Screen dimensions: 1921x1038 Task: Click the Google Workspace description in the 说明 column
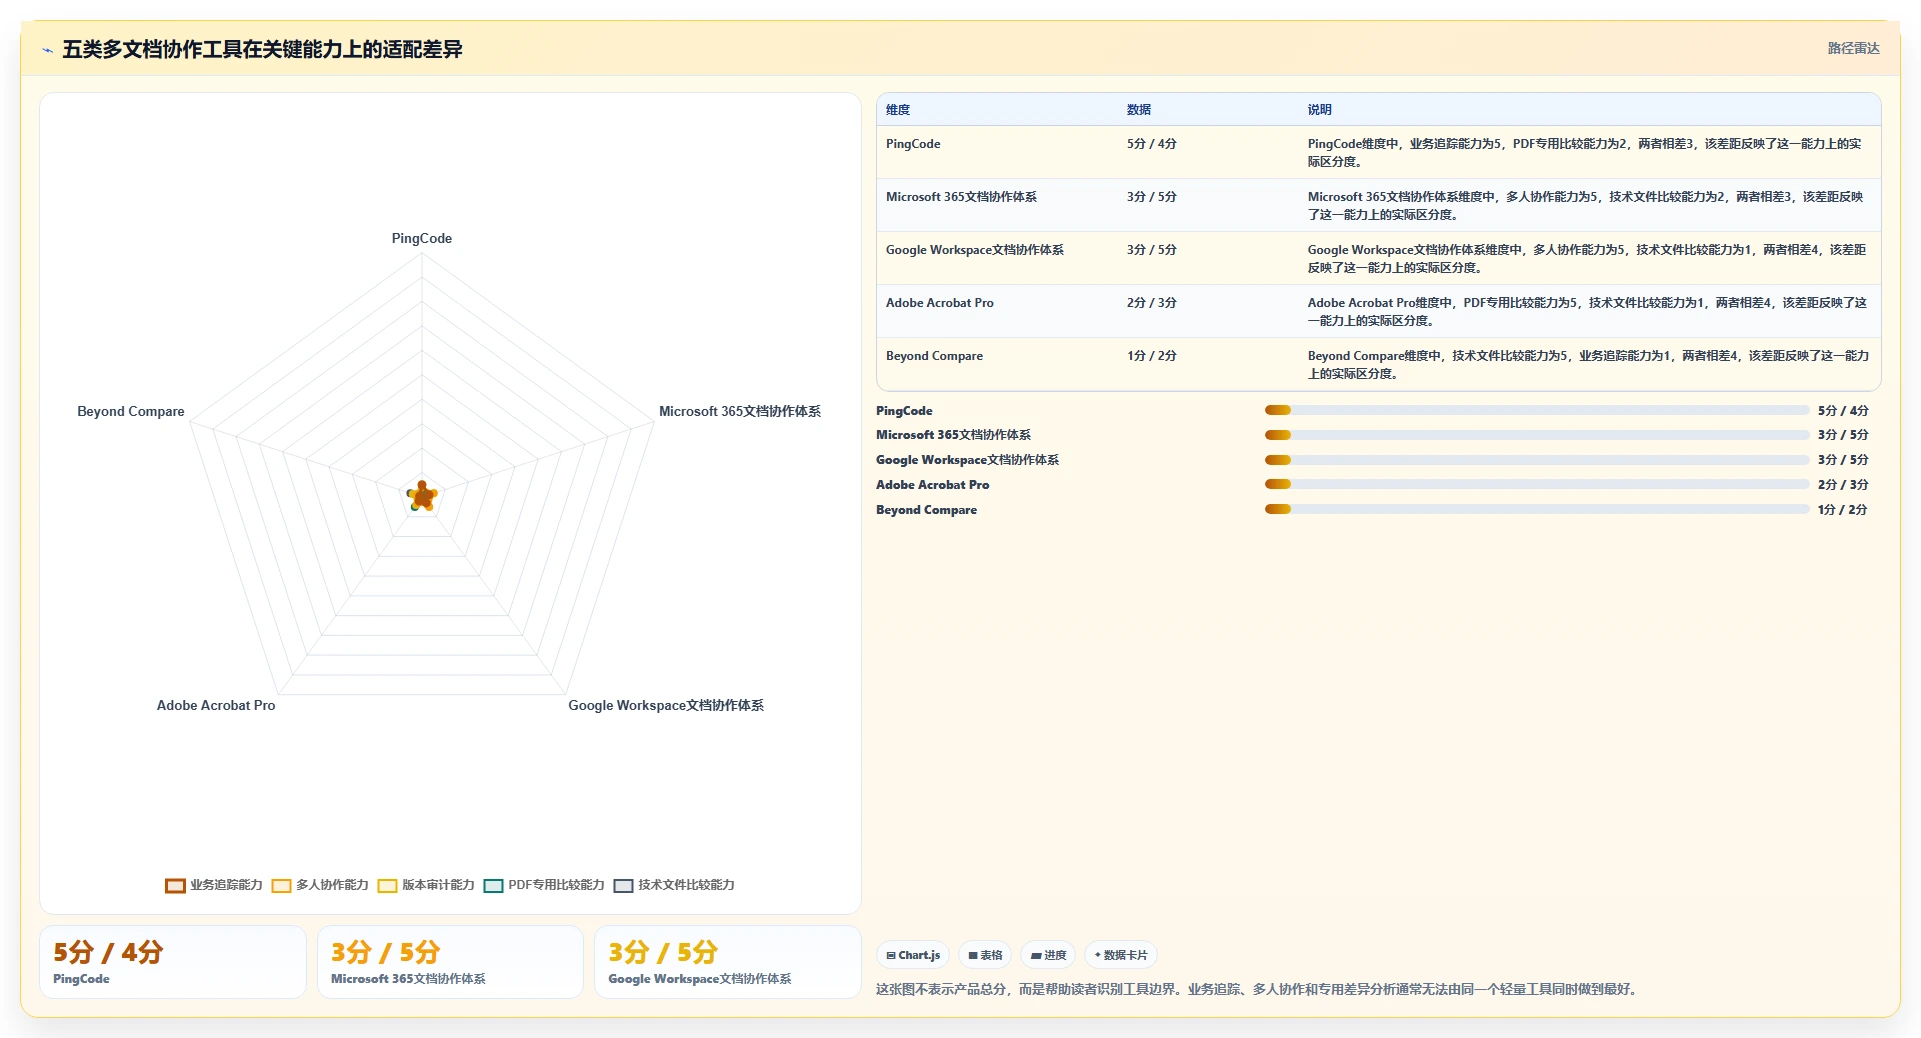click(x=1587, y=259)
